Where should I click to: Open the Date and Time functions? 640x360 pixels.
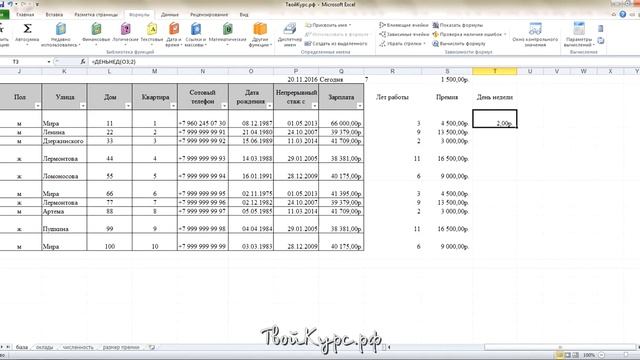coord(174,34)
